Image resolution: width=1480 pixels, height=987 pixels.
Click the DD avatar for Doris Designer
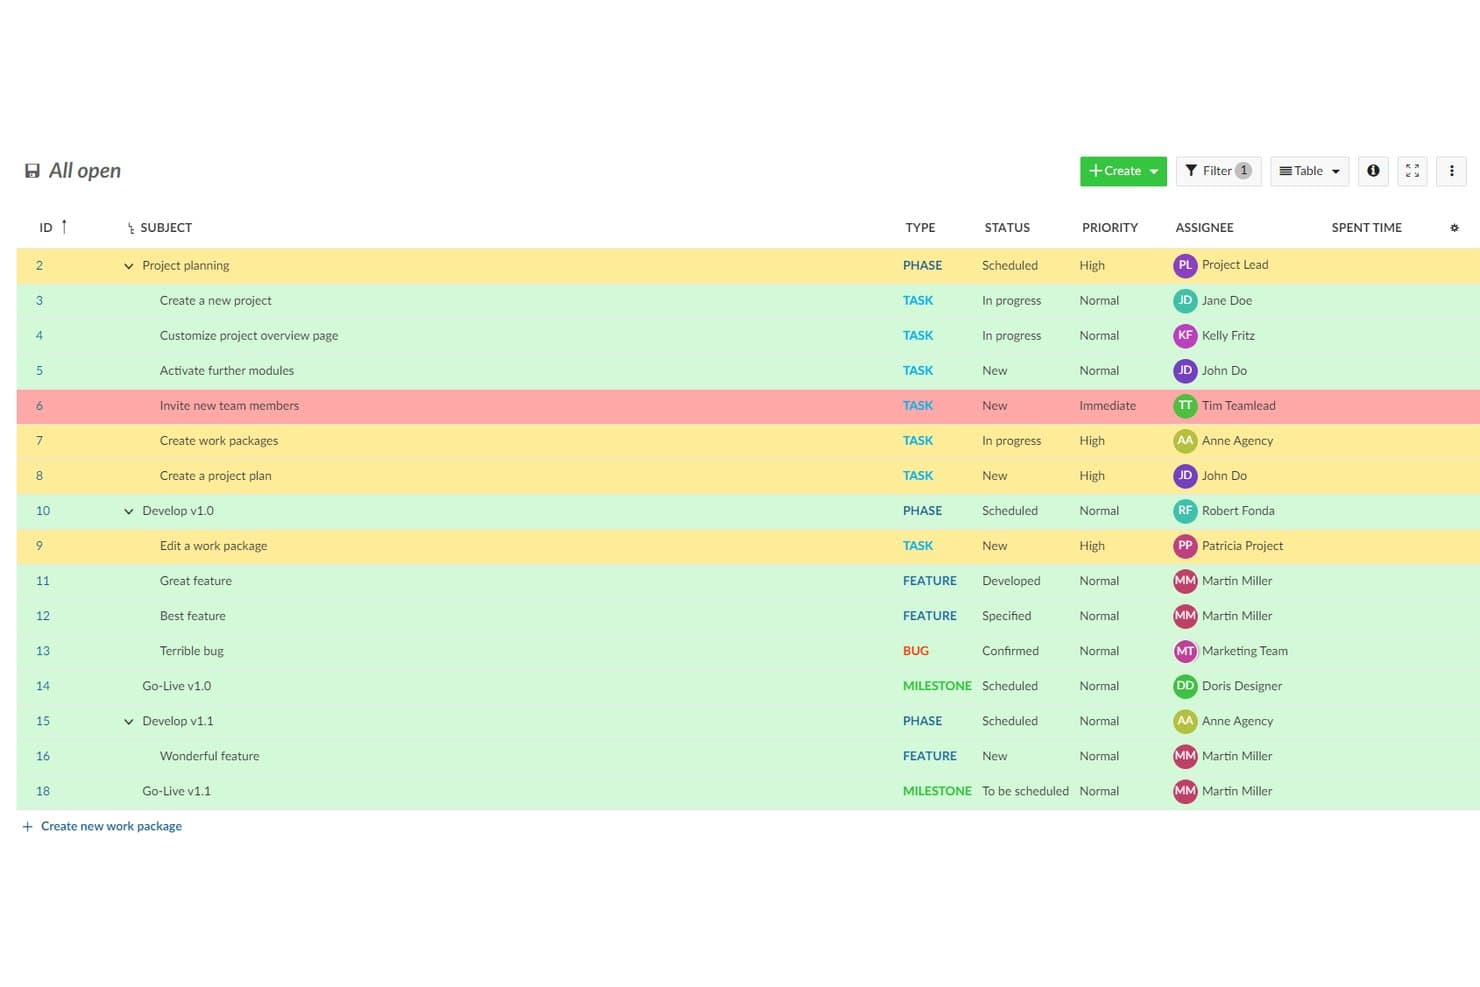click(x=1185, y=686)
